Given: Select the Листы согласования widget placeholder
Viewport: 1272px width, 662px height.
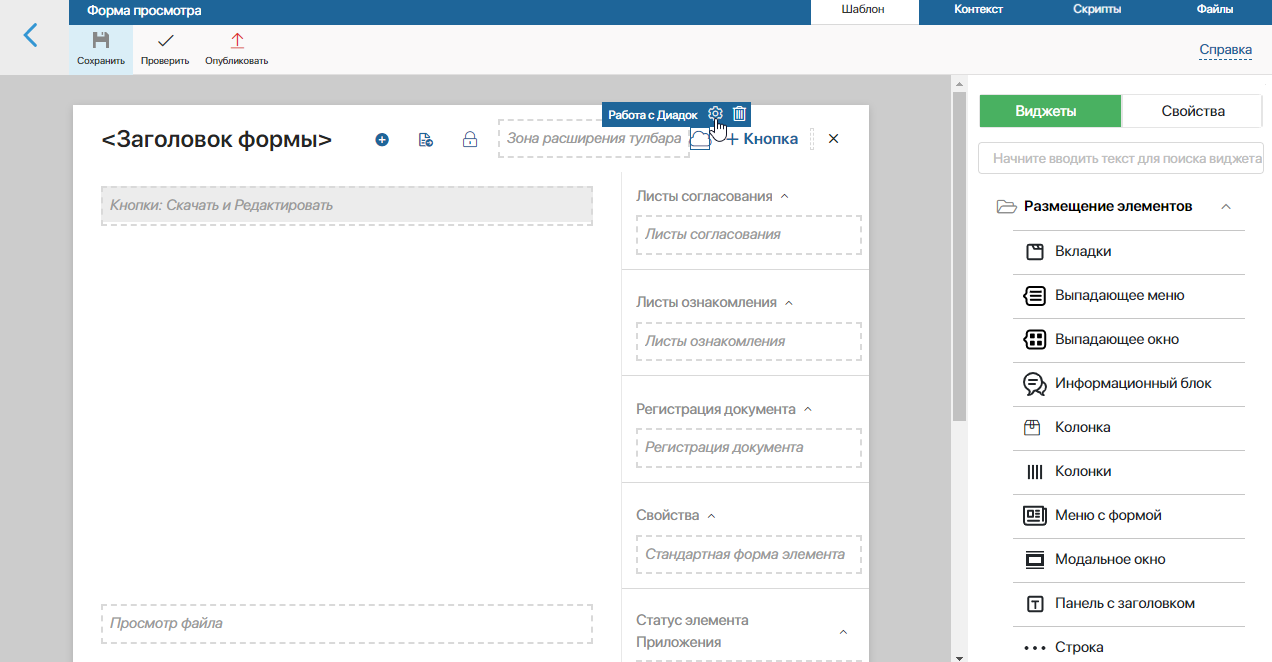Looking at the screenshot, I should (x=749, y=234).
